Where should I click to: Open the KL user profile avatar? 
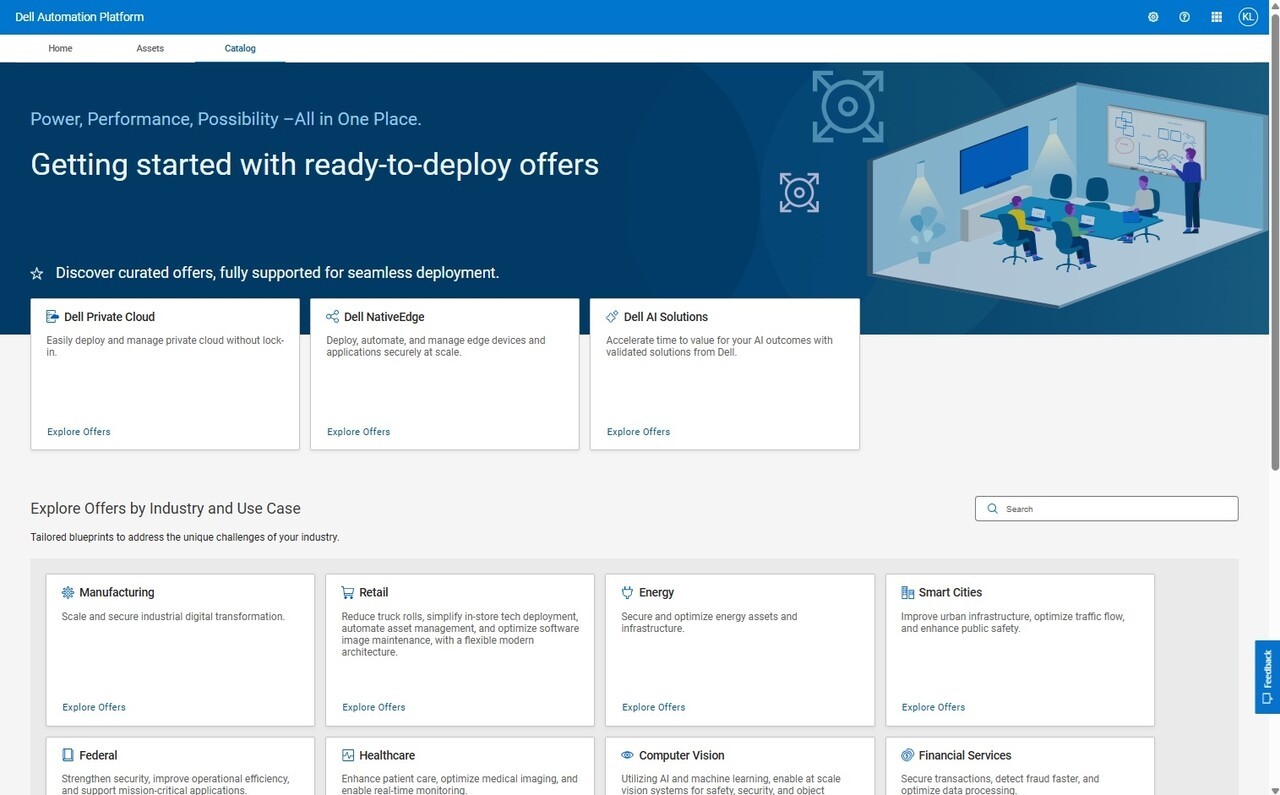(x=1248, y=17)
